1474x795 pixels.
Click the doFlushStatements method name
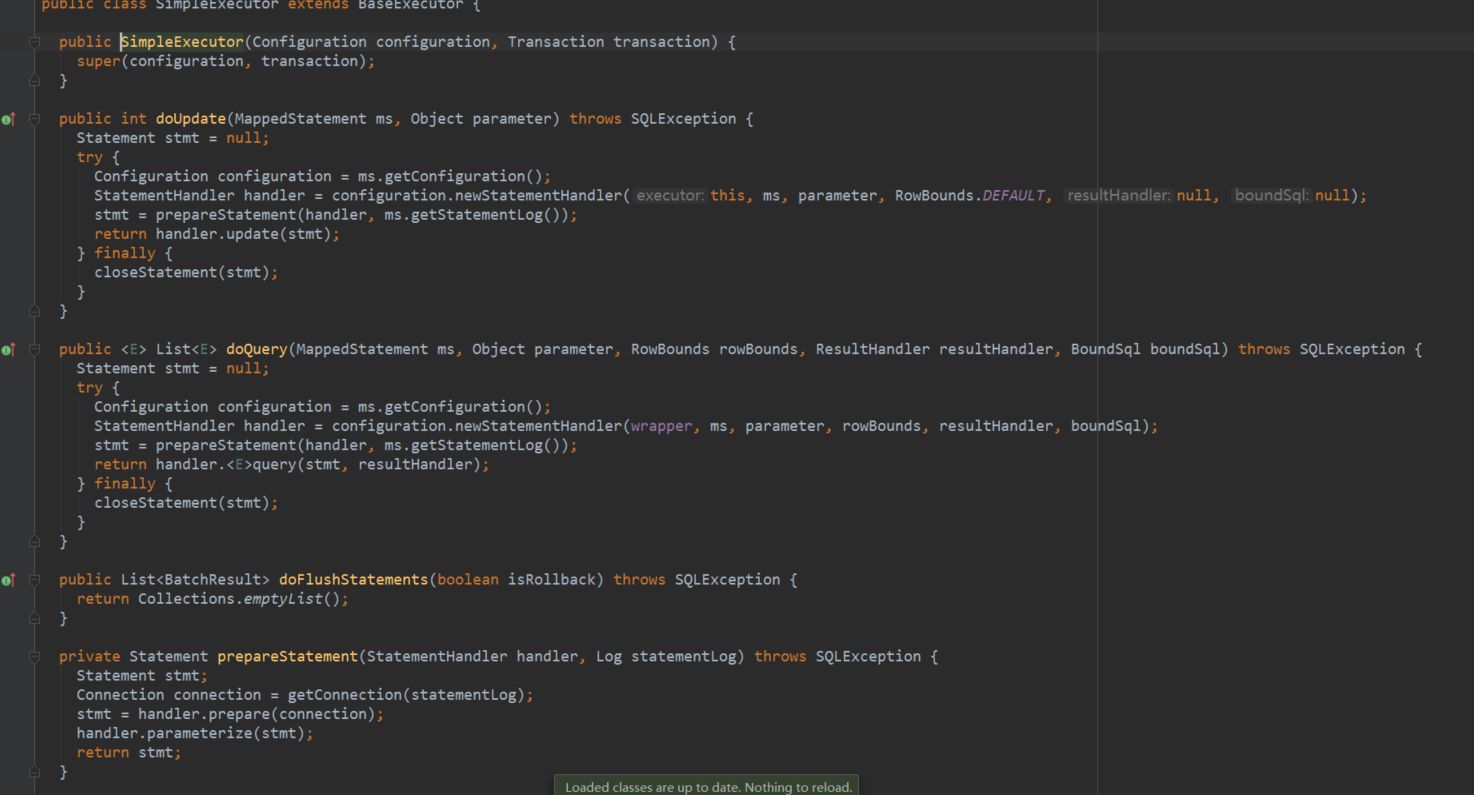coord(354,580)
